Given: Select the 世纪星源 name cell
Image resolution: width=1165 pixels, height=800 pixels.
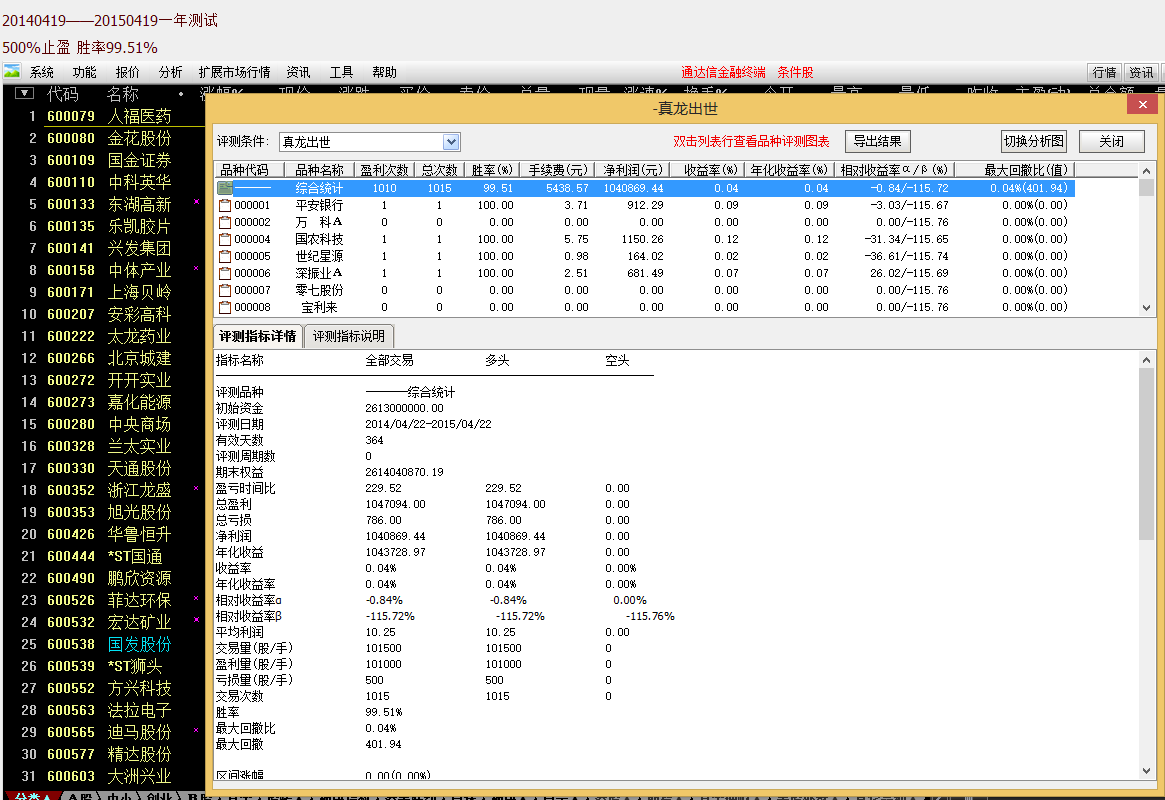Looking at the screenshot, I should (x=319, y=256).
